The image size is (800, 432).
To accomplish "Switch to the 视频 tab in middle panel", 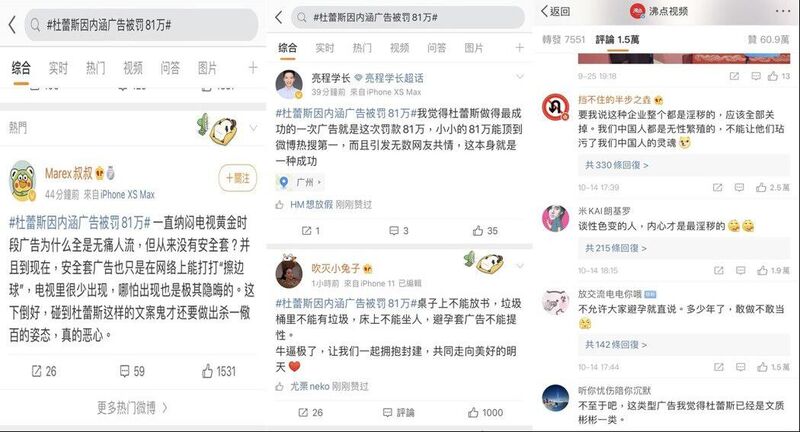I will 399,48.
